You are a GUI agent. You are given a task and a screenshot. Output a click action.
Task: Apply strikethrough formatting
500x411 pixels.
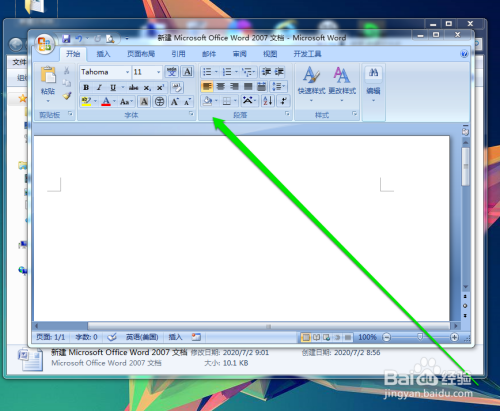pyautogui.click(x=133, y=88)
